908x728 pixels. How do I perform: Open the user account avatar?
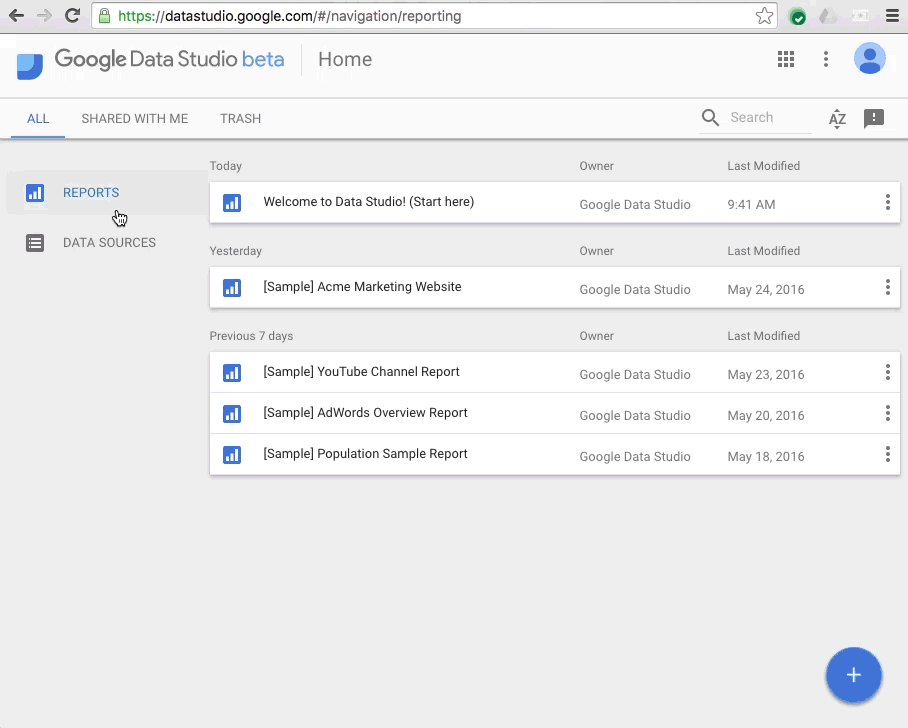pyautogui.click(x=869, y=58)
